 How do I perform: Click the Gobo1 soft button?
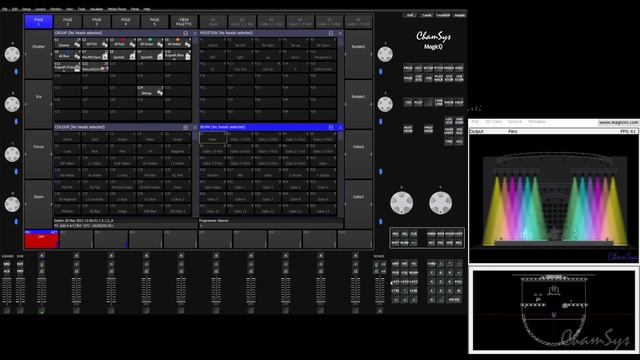click(x=358, y=204)
